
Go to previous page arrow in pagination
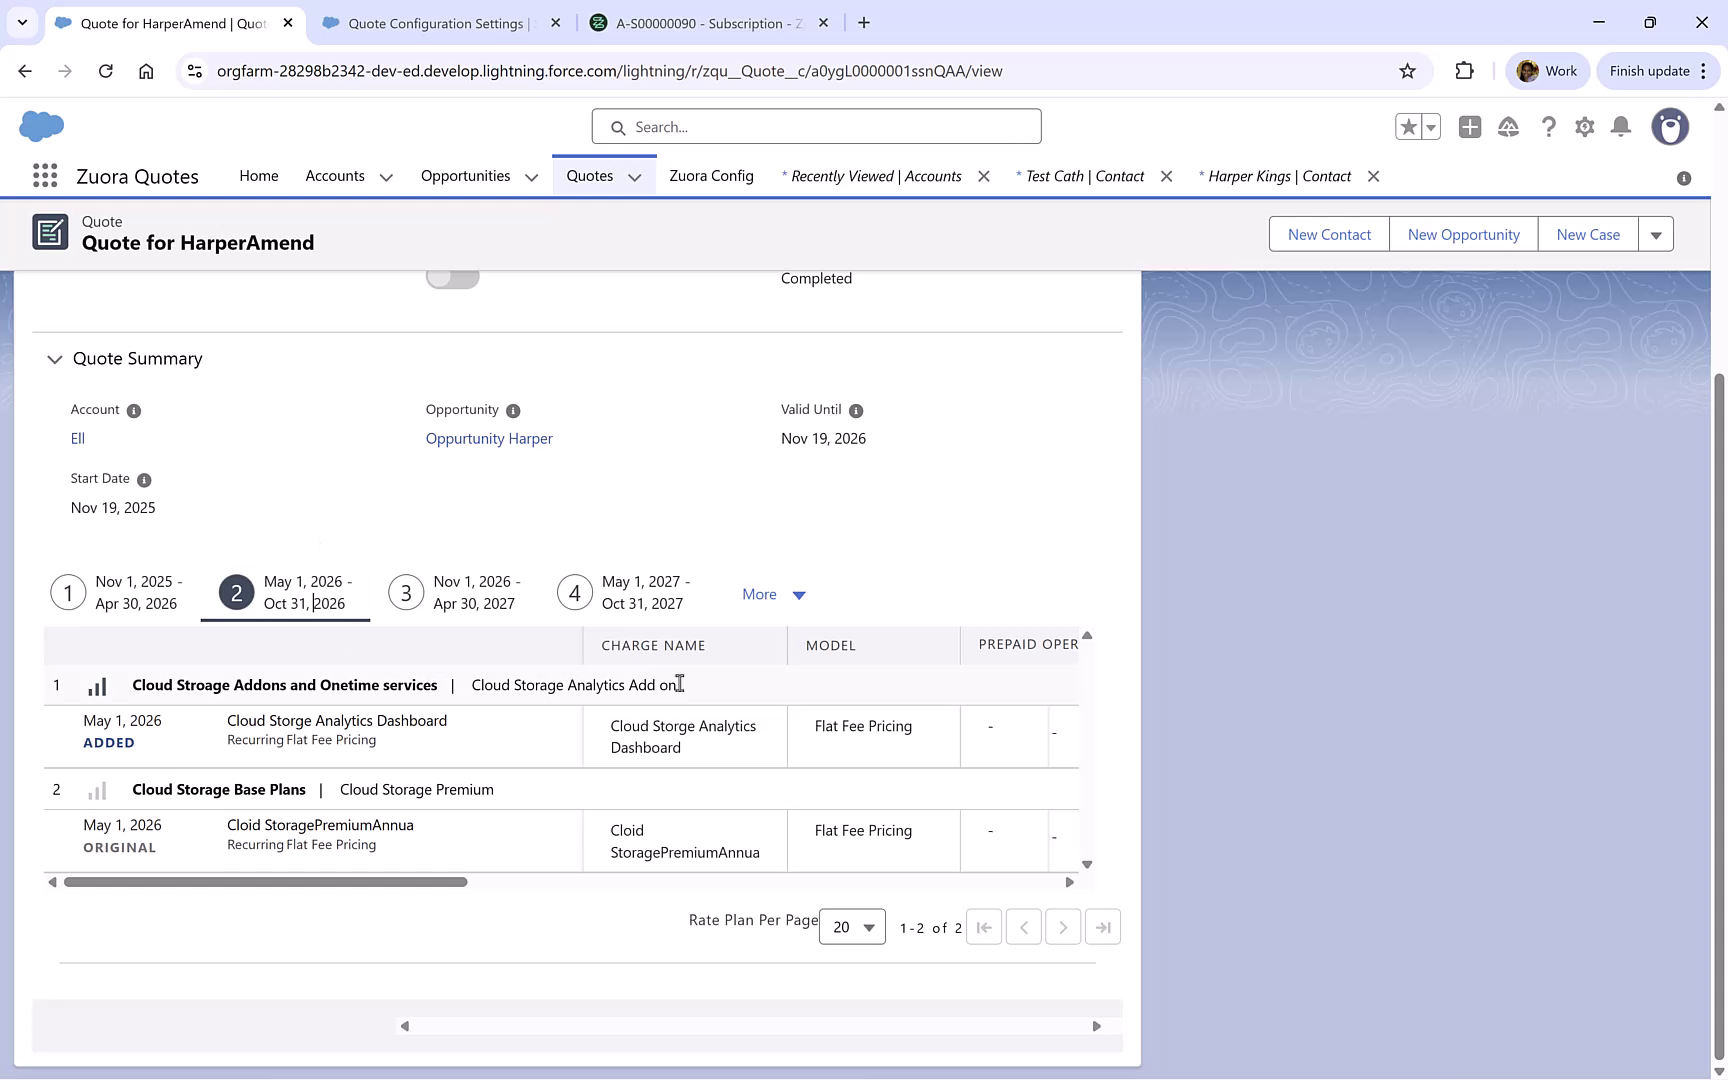point(1024,927)
